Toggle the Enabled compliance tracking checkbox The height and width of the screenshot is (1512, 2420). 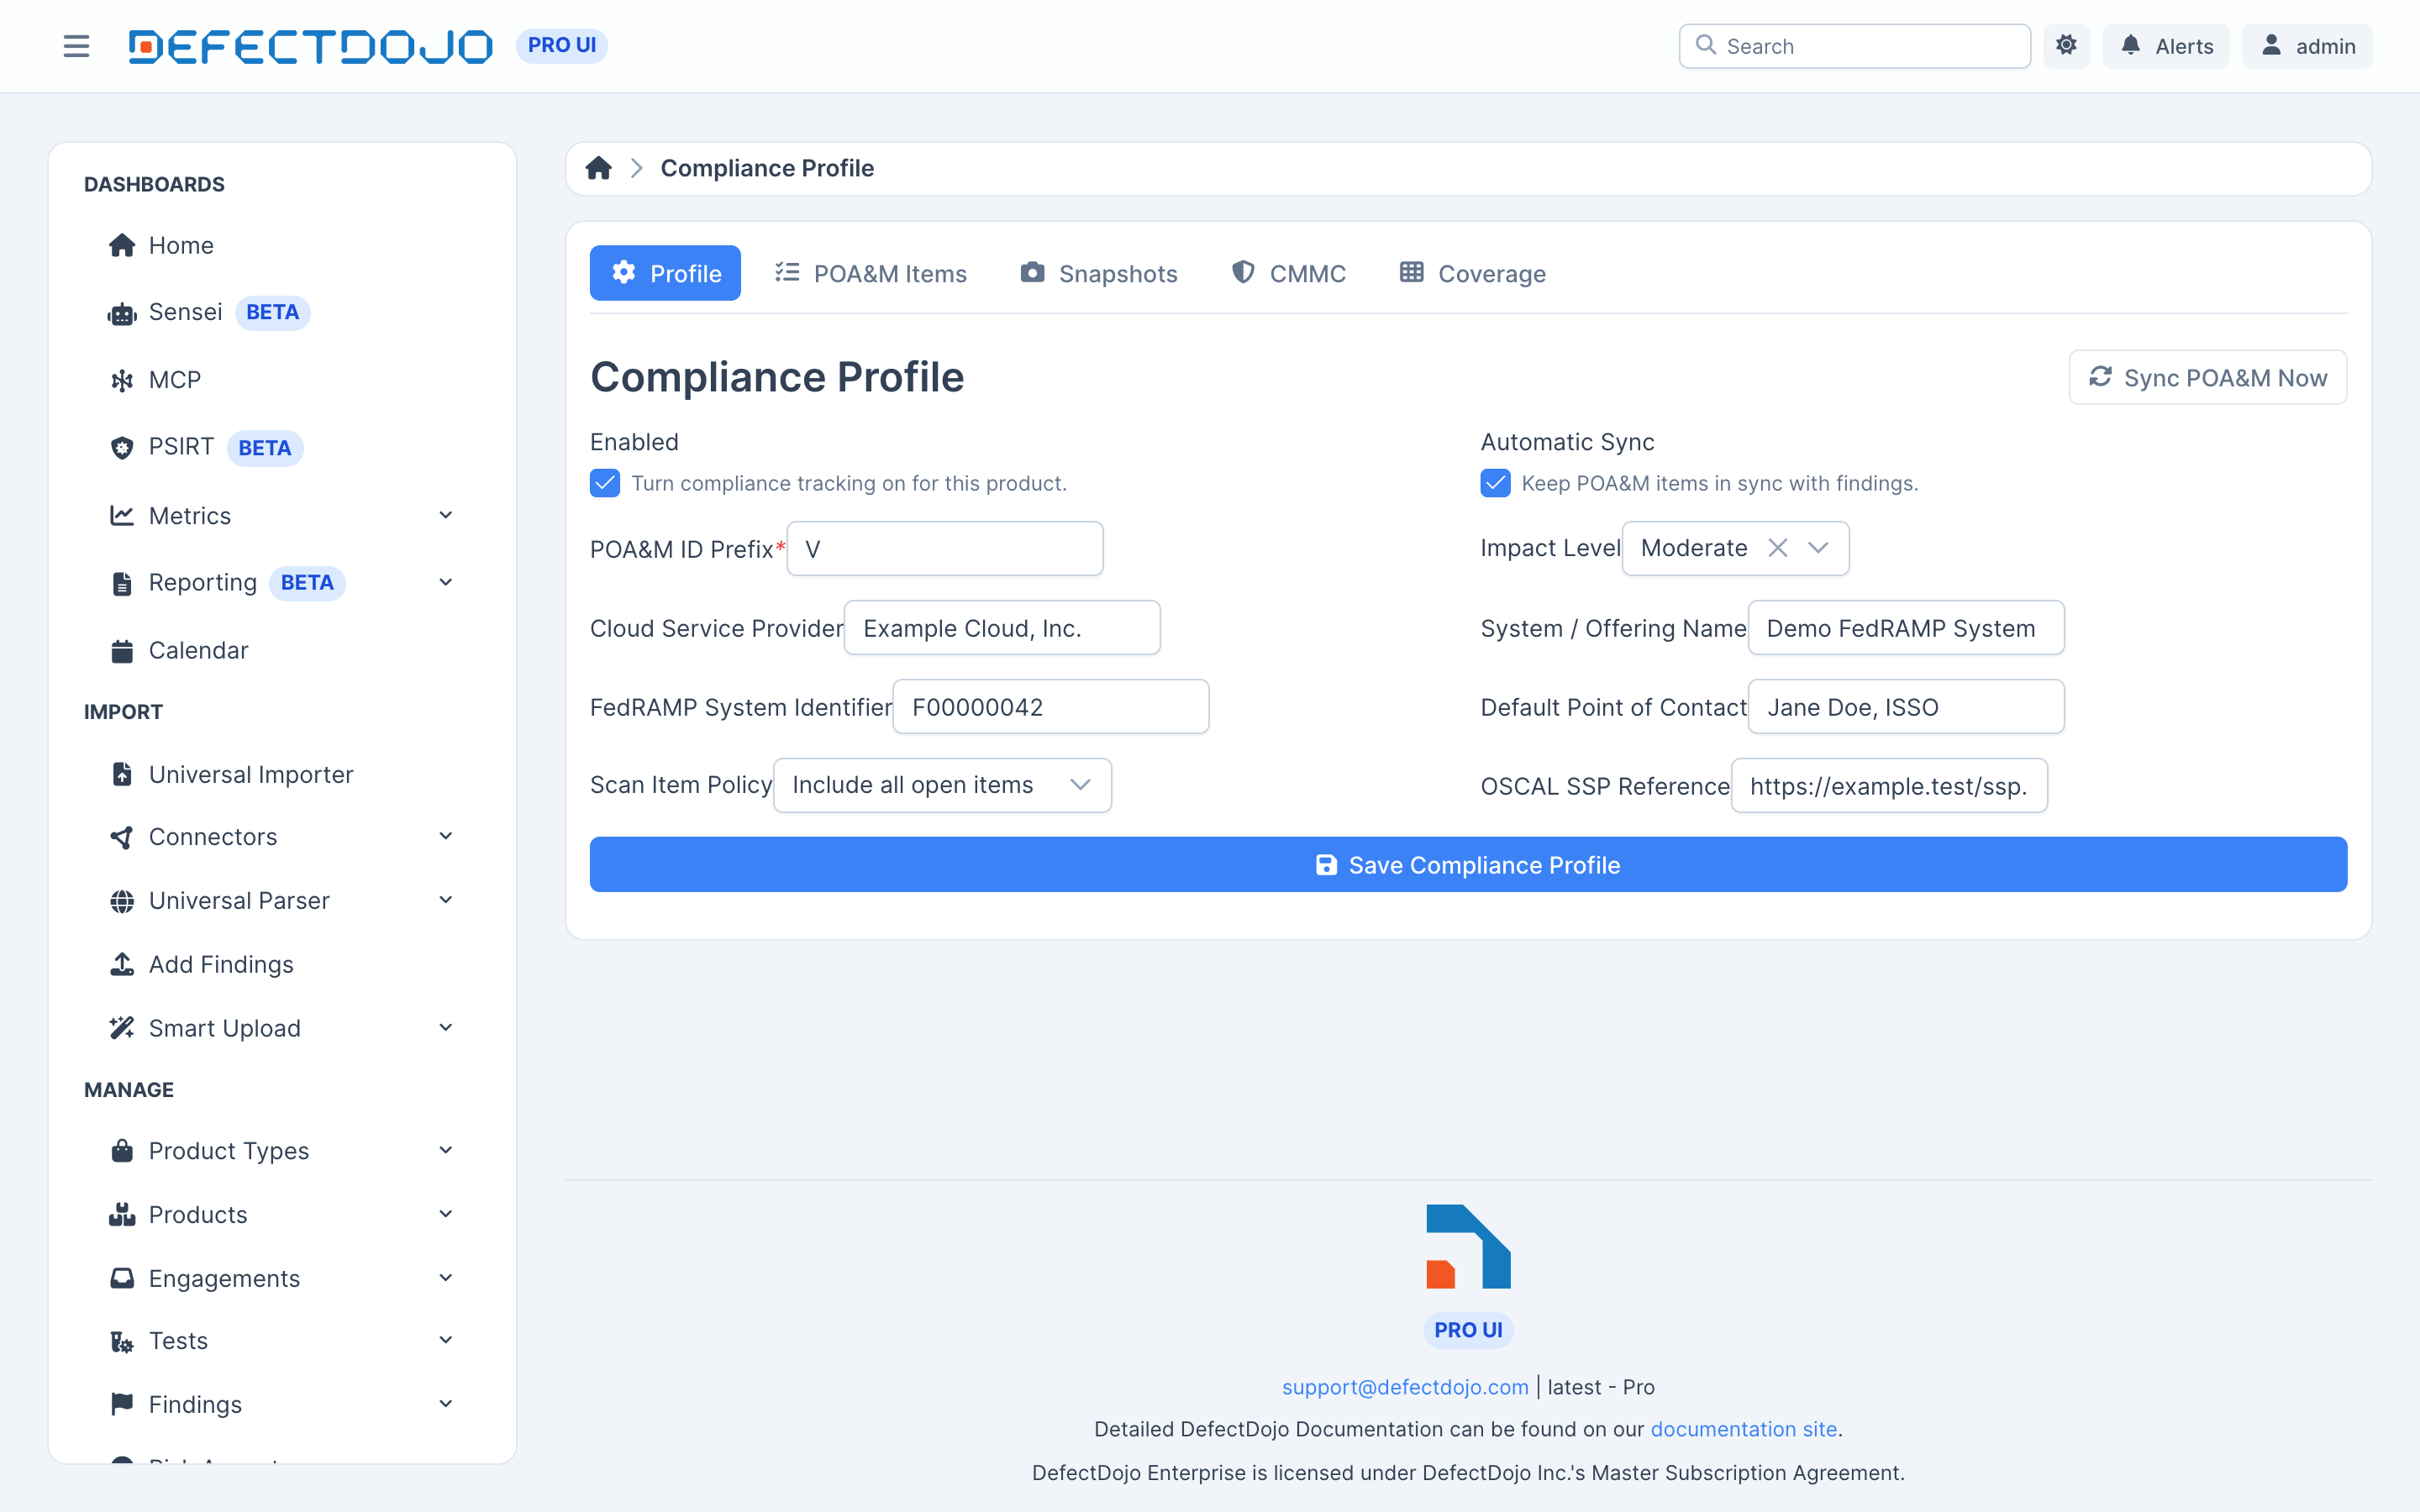pos(605,483)
